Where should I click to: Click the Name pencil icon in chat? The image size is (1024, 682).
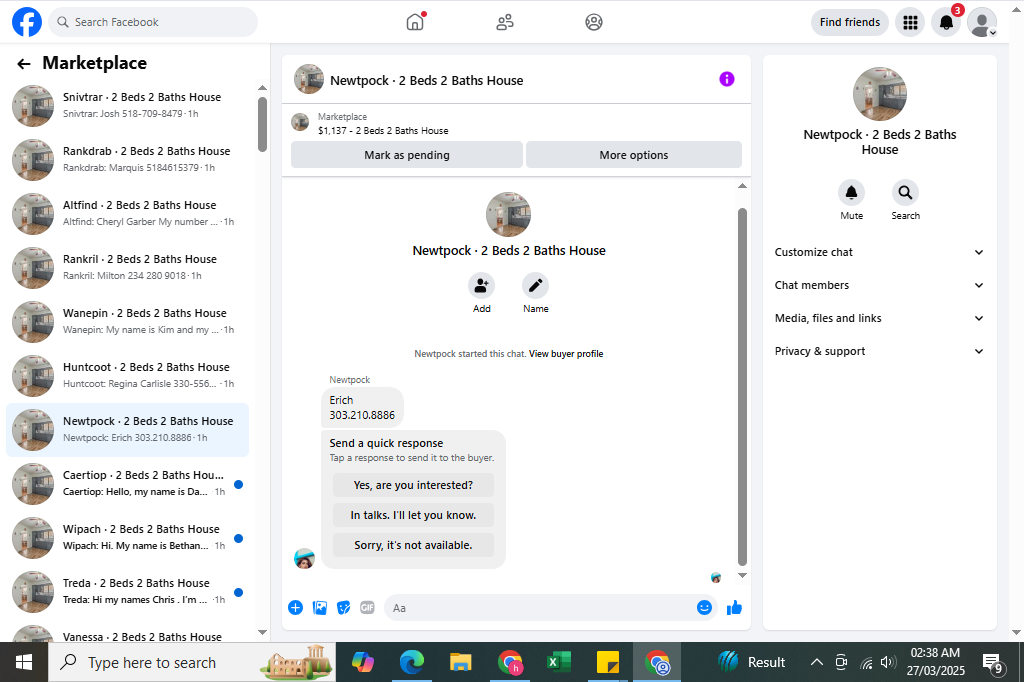(536, 285)
